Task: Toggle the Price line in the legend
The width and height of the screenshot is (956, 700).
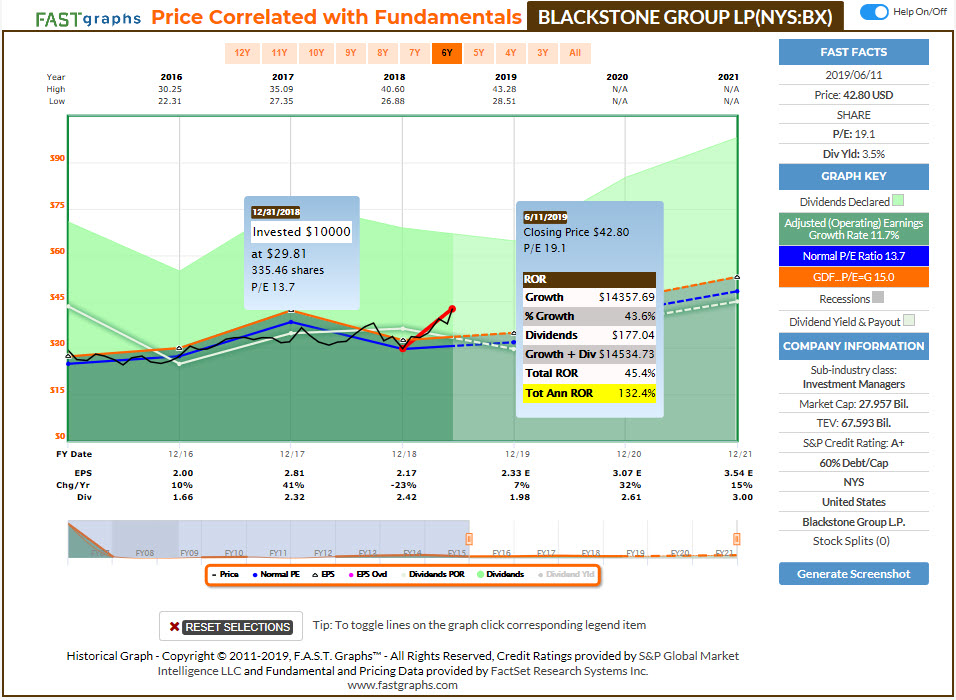Action: 231,572
